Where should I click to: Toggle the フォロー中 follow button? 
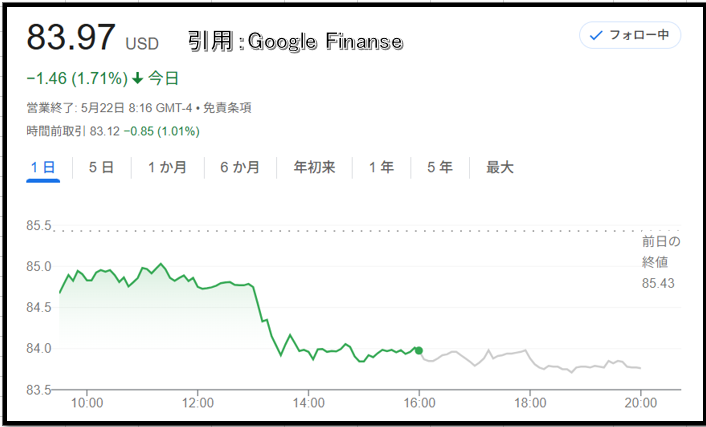coord(630,35)
